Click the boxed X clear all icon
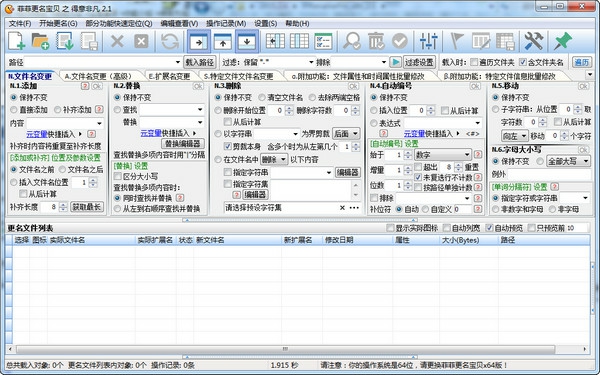 pos(141,41)
